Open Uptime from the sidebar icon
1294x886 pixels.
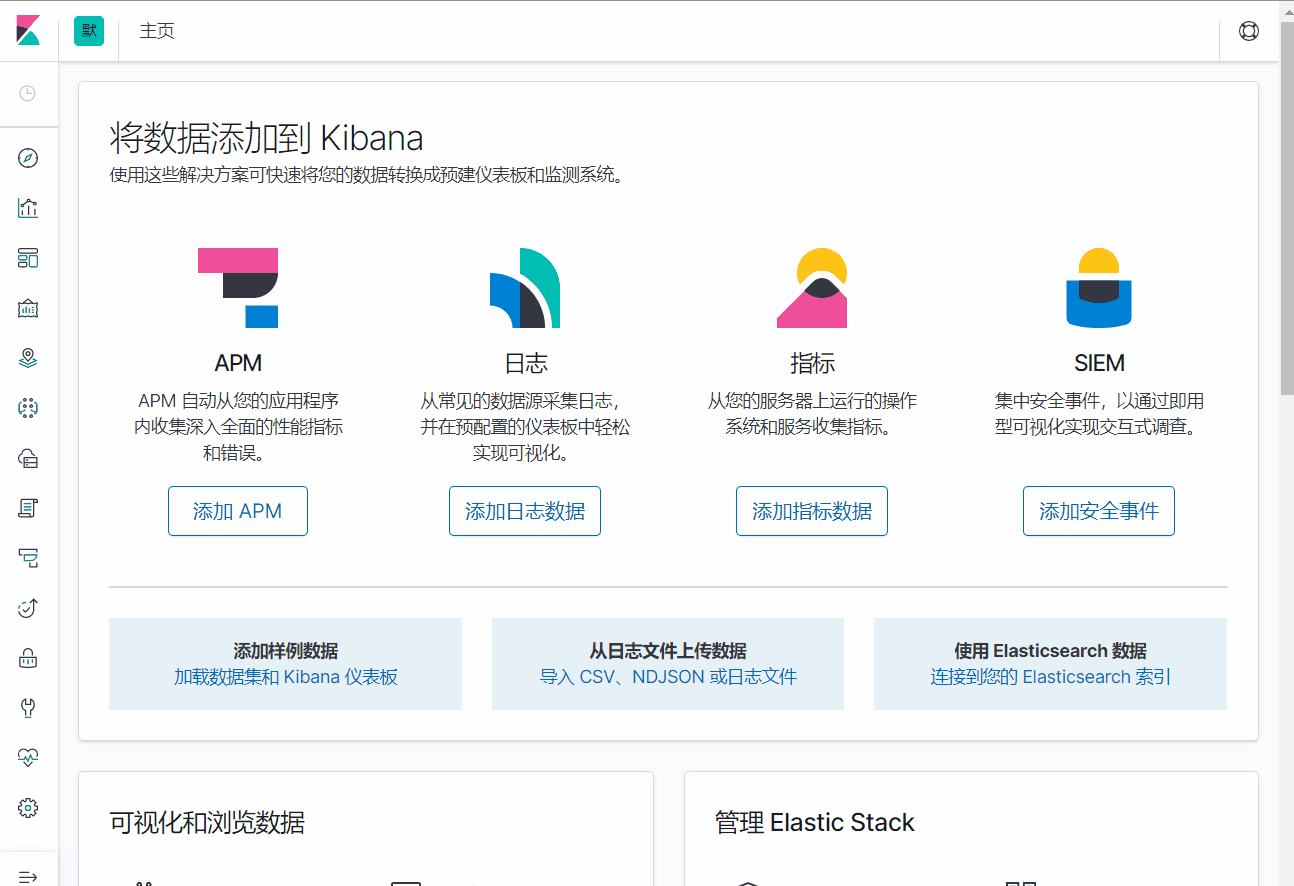point(28,608)
